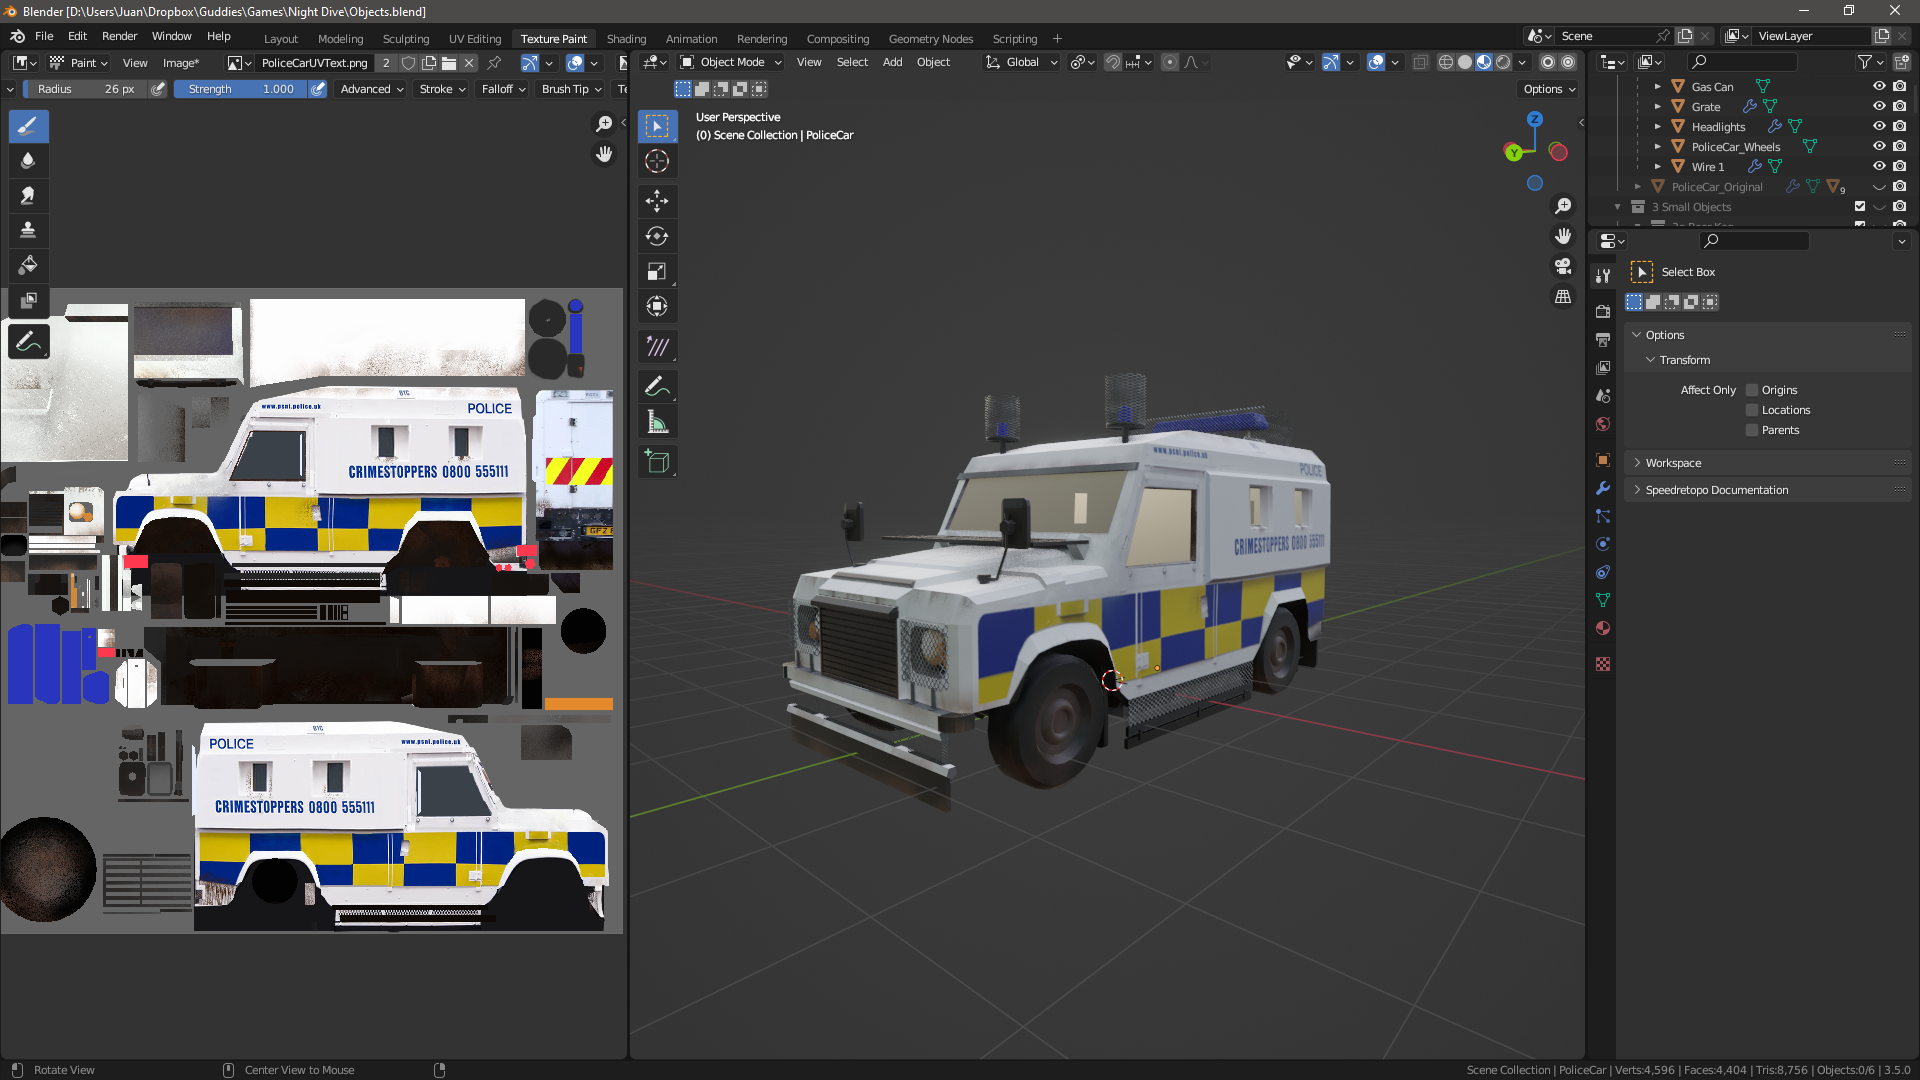Enable Affect Only Origins checkbox

tap(1752, 390)
